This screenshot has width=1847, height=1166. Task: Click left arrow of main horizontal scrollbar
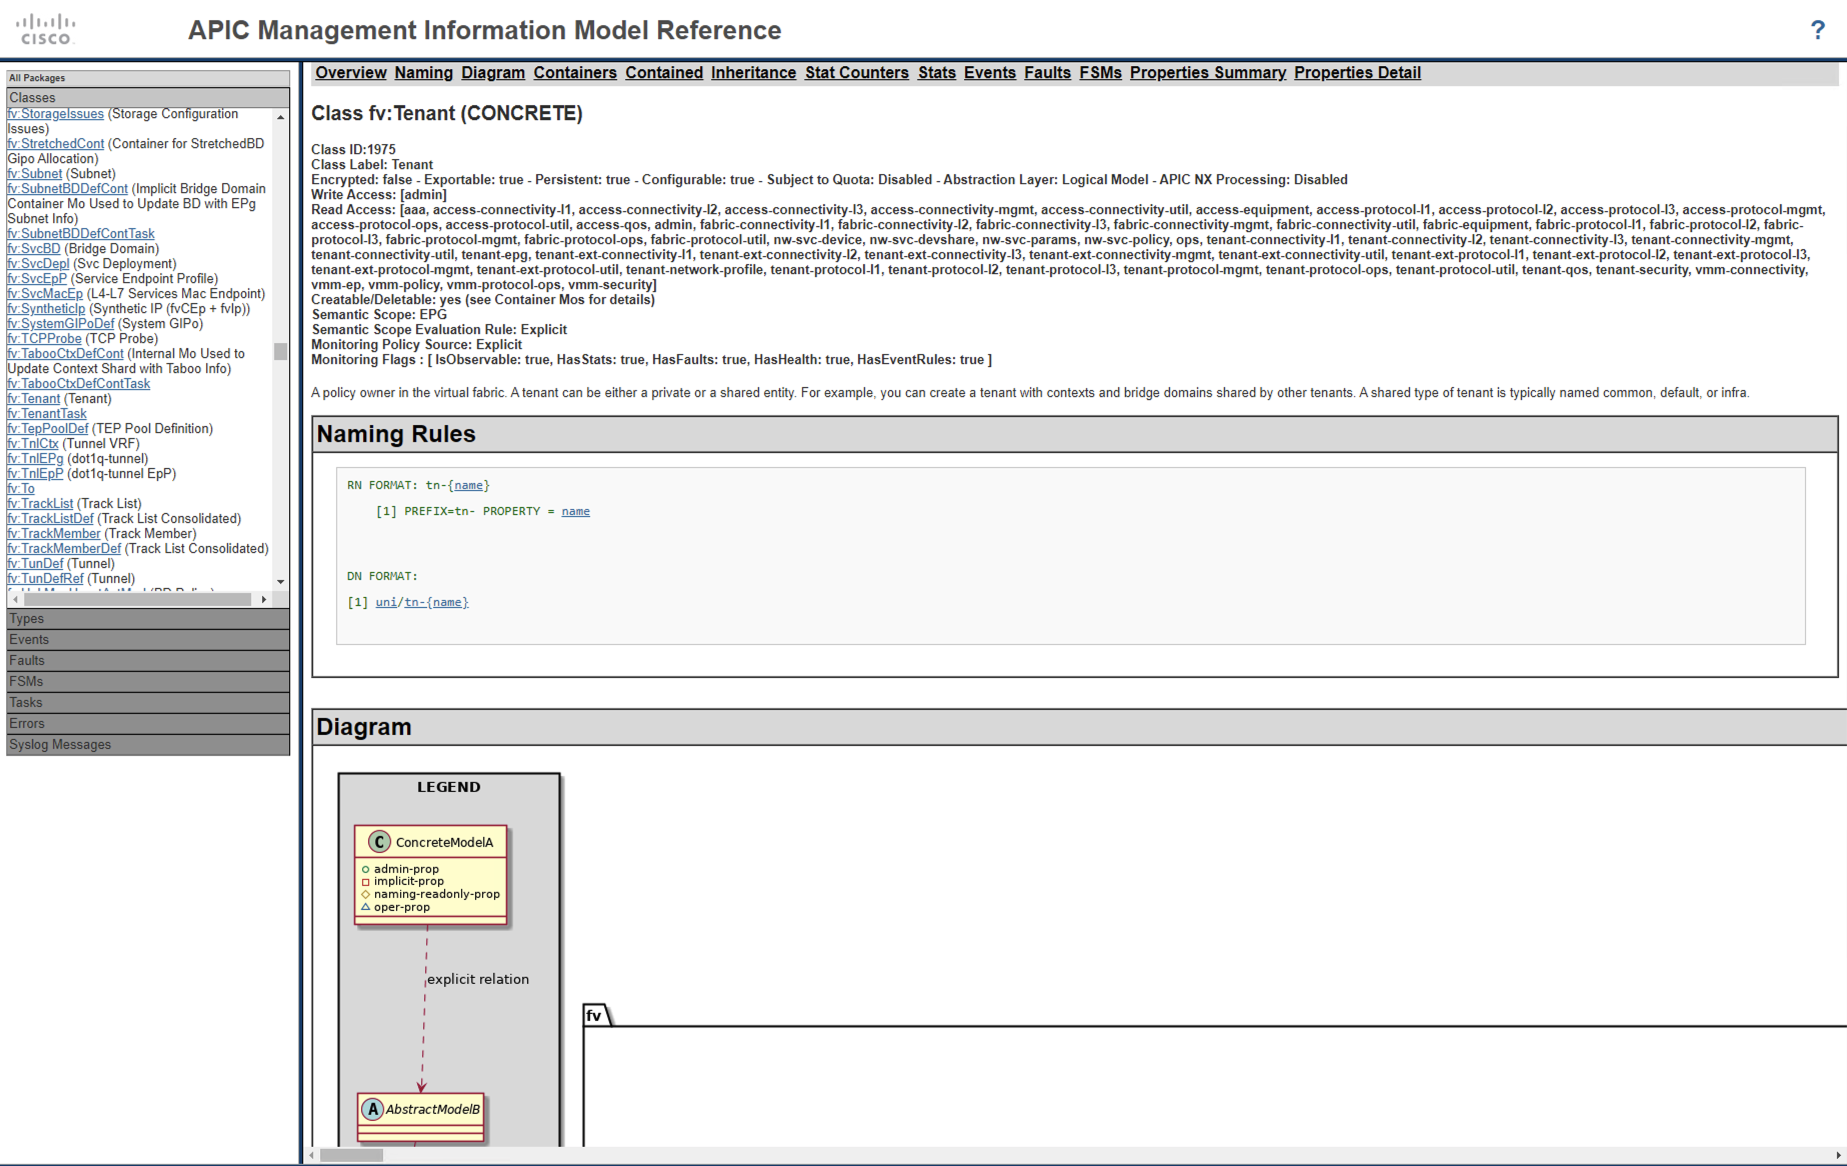(x=313, y=1156)
